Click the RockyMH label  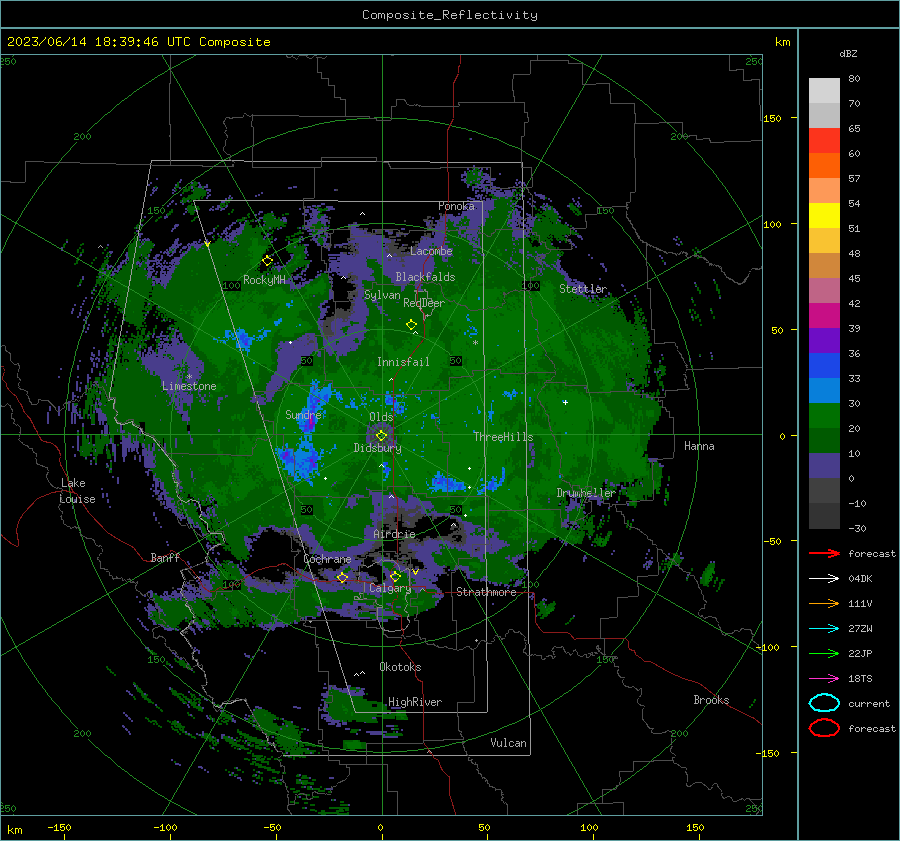point(264,280)
